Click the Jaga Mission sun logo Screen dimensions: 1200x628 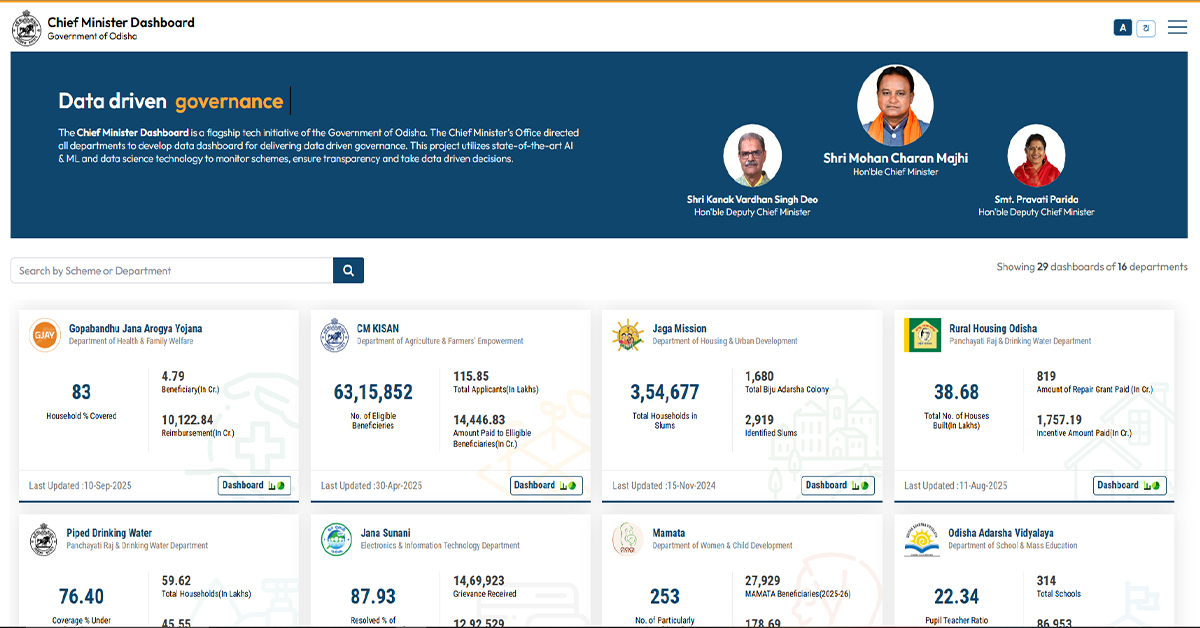[x=627, y=335]
